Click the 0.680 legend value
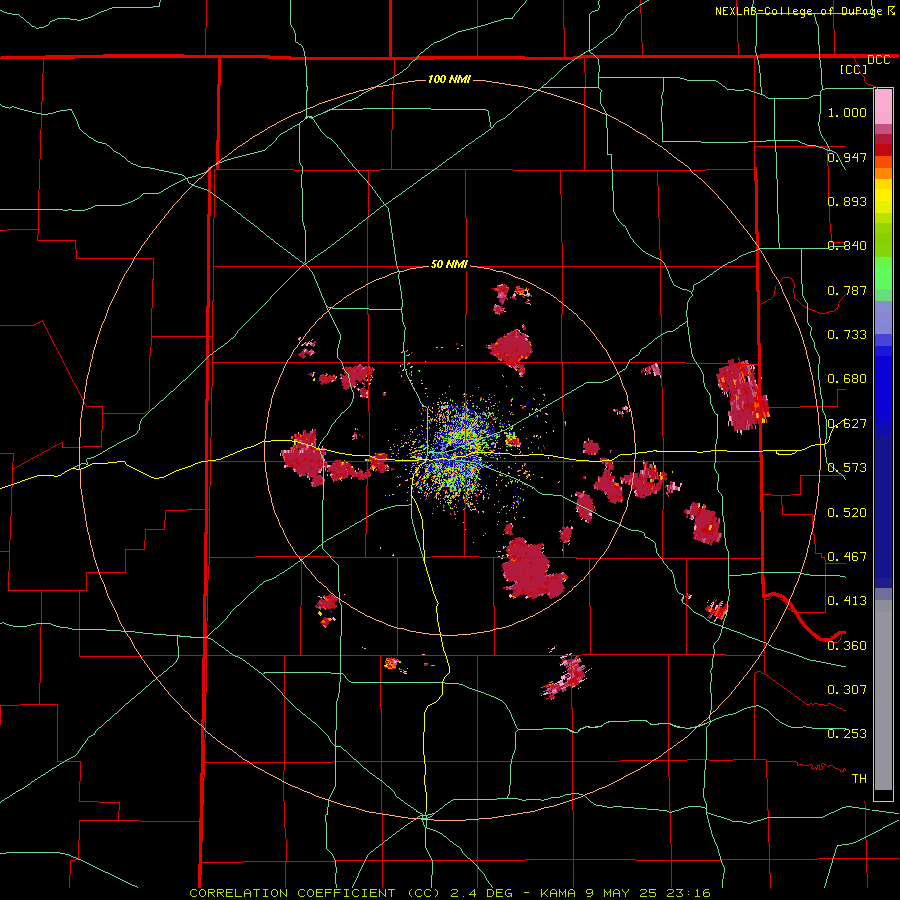900x900 pixels. (x=847, y=379)
